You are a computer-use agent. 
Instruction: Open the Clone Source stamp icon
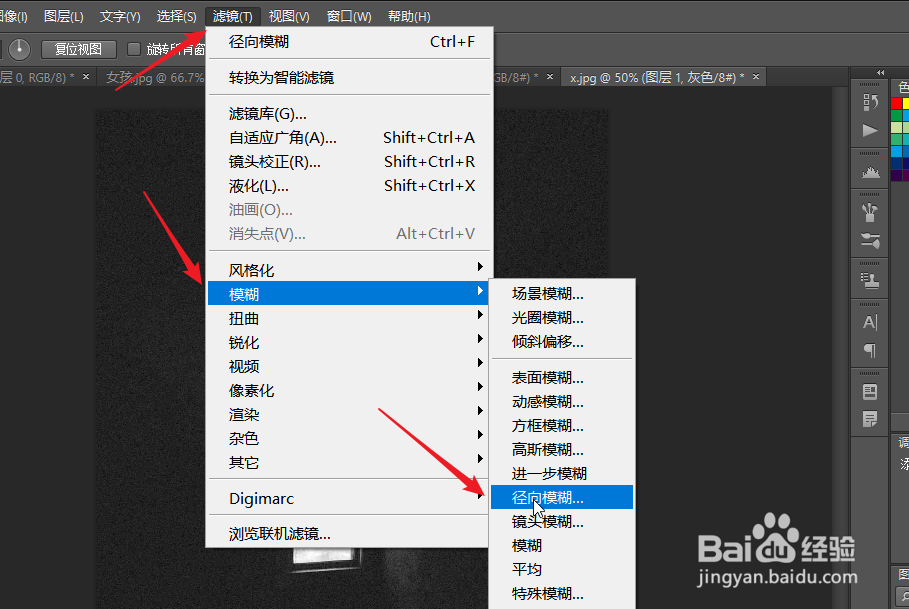[870, 280]
